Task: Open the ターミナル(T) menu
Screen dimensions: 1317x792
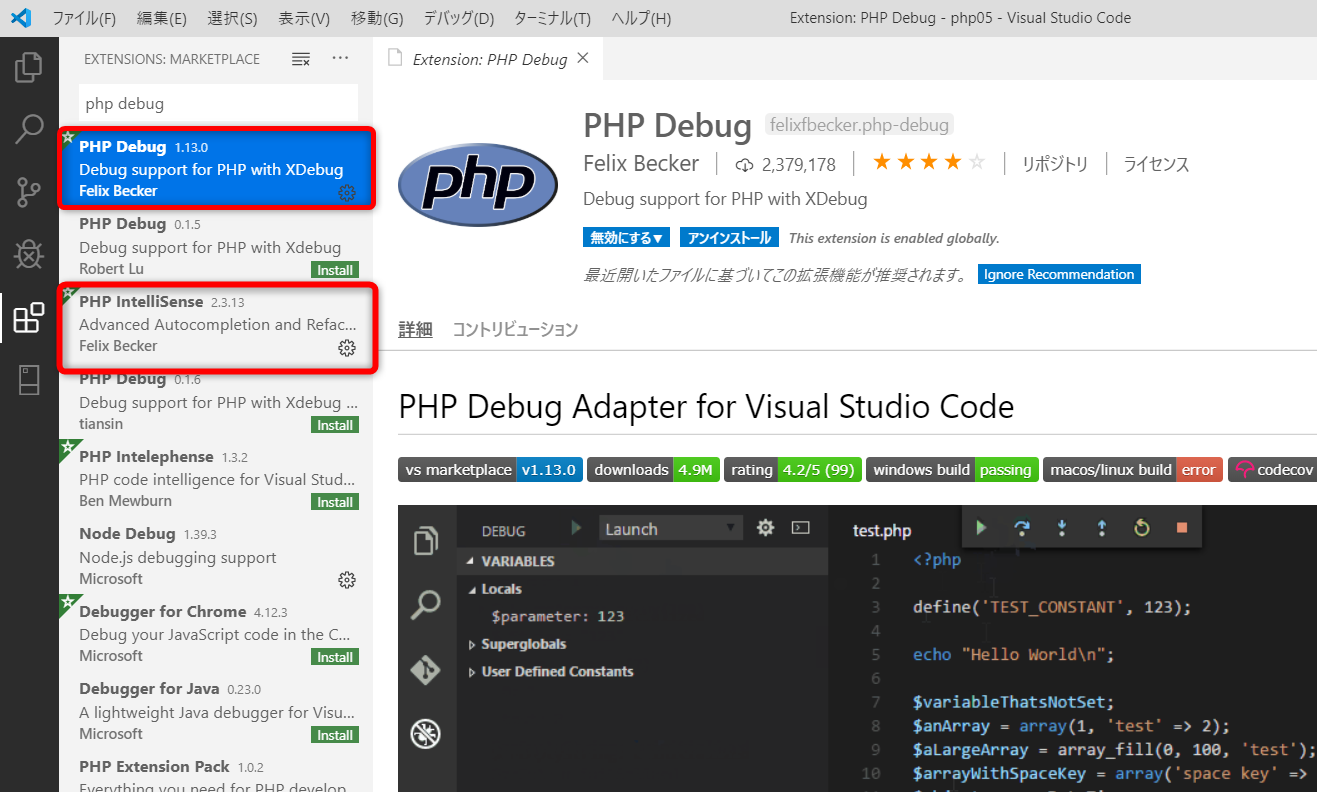Action: (552, 18)
